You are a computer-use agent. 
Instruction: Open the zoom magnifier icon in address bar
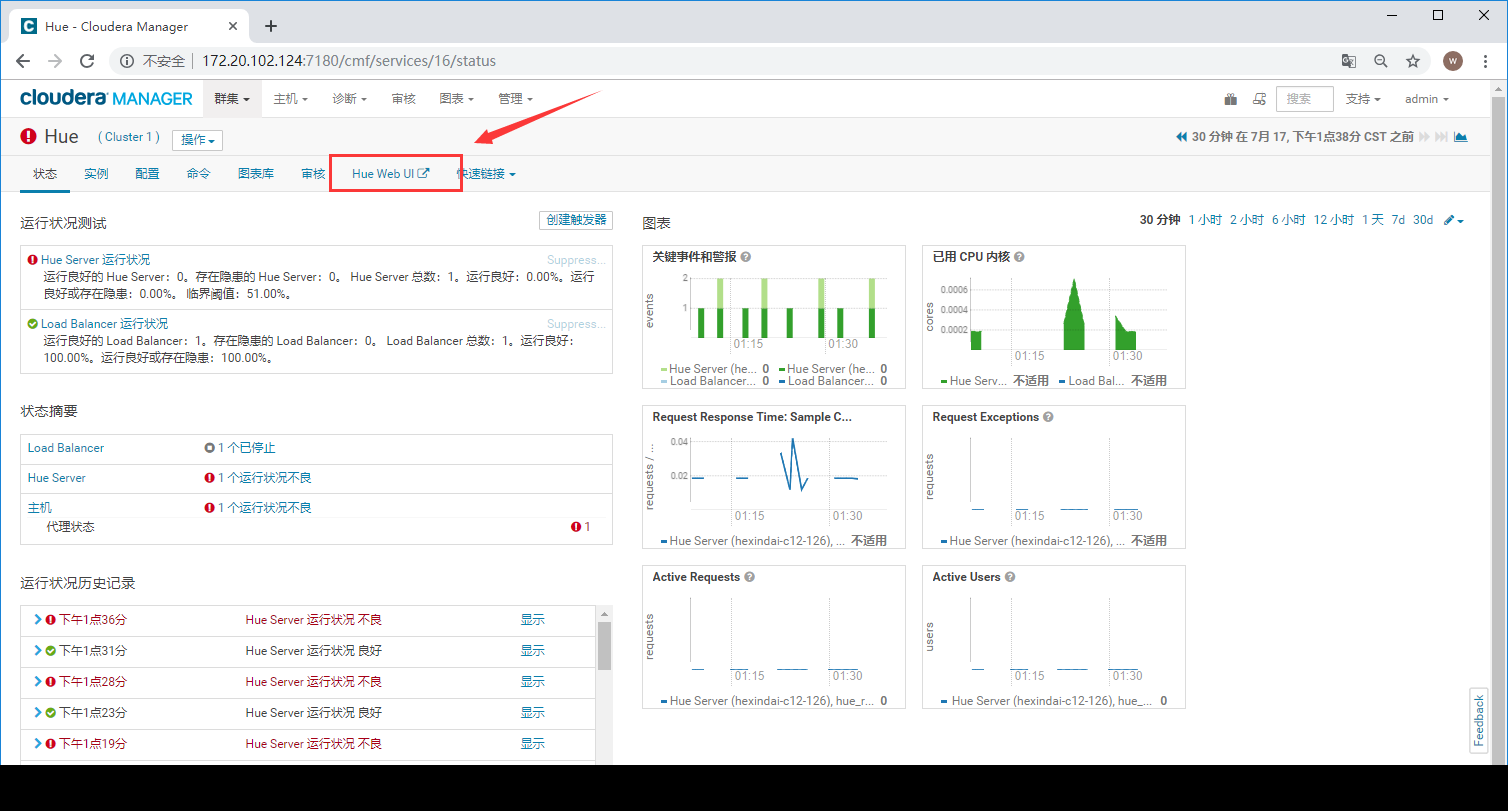tap(1381, 61)
